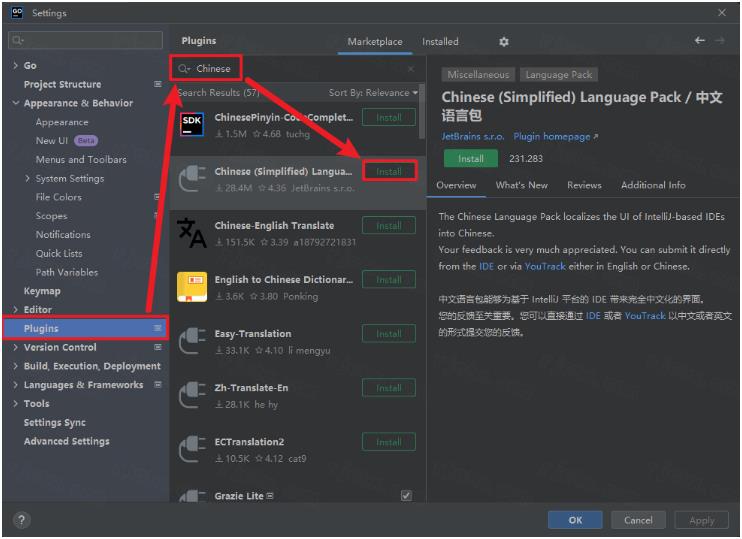Select Advanced Settings in the tree
The image size is (742, 539).
67,441
